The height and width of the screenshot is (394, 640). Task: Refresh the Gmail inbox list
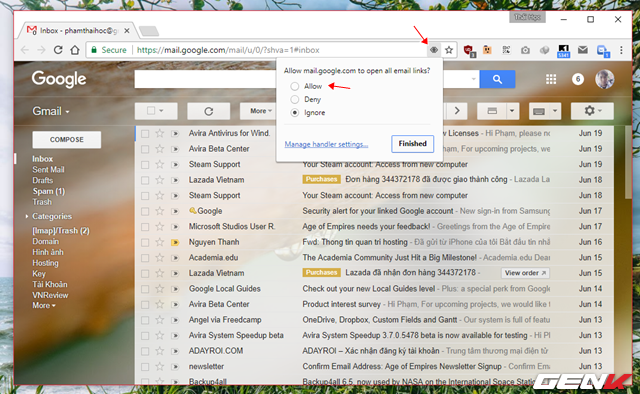tap(209, 111)
